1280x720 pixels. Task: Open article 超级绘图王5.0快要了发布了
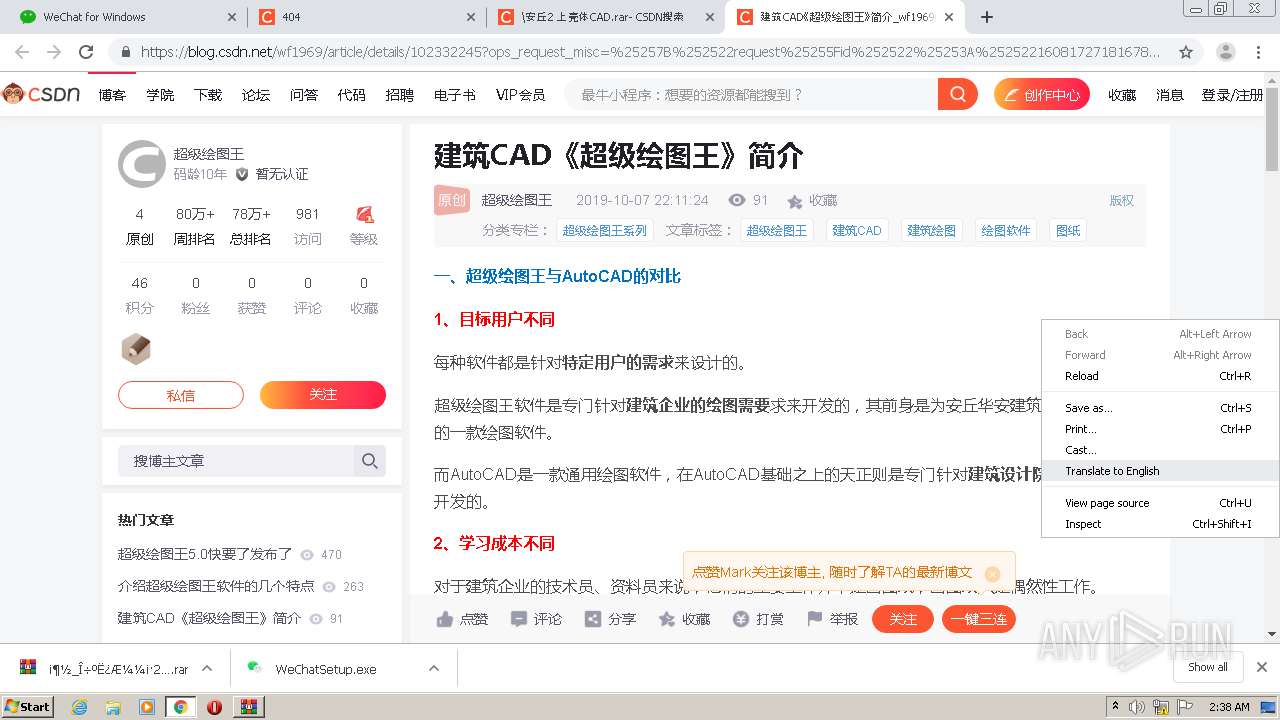pyautogui.click(x=205, y=554)
